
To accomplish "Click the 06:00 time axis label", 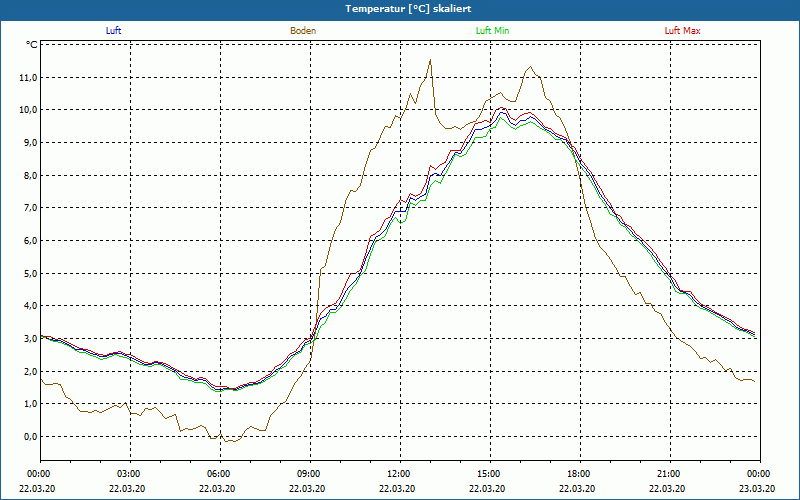I will point(218,474).
